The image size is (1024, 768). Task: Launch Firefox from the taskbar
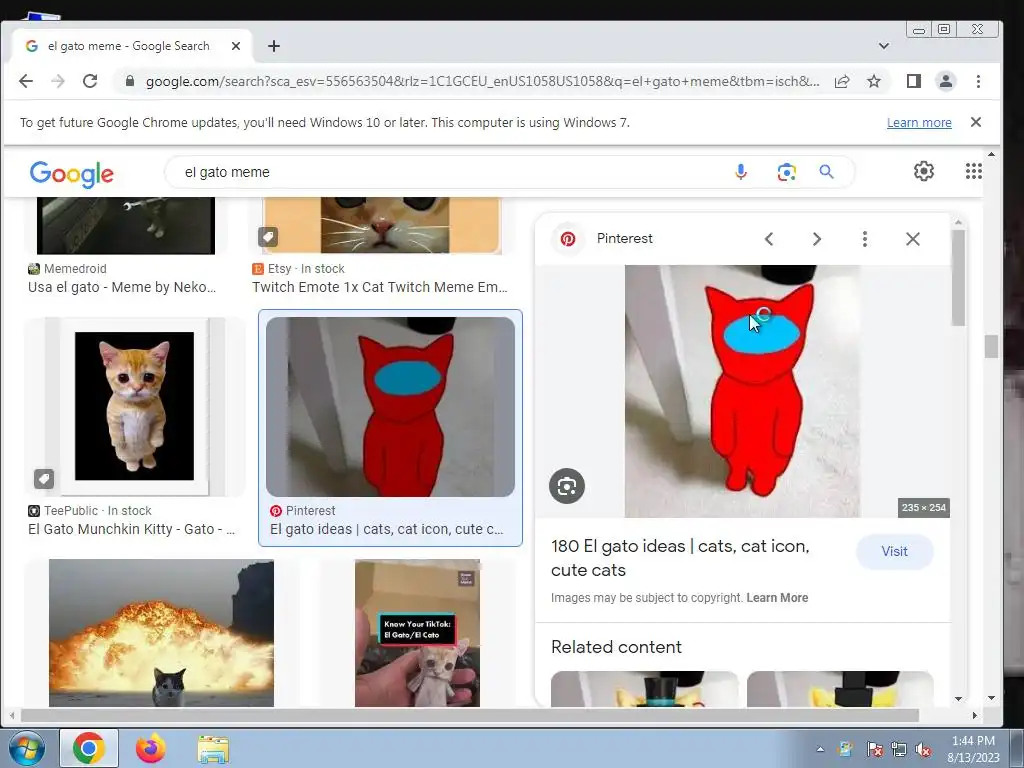click(x=150, y=748)
